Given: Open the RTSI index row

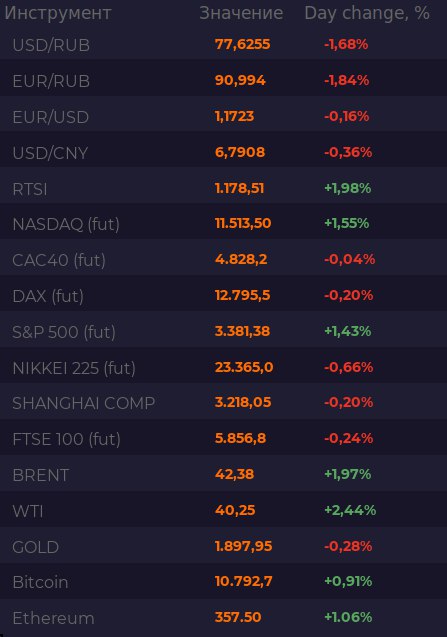Looking at the screenshot, I should (224, 189).
